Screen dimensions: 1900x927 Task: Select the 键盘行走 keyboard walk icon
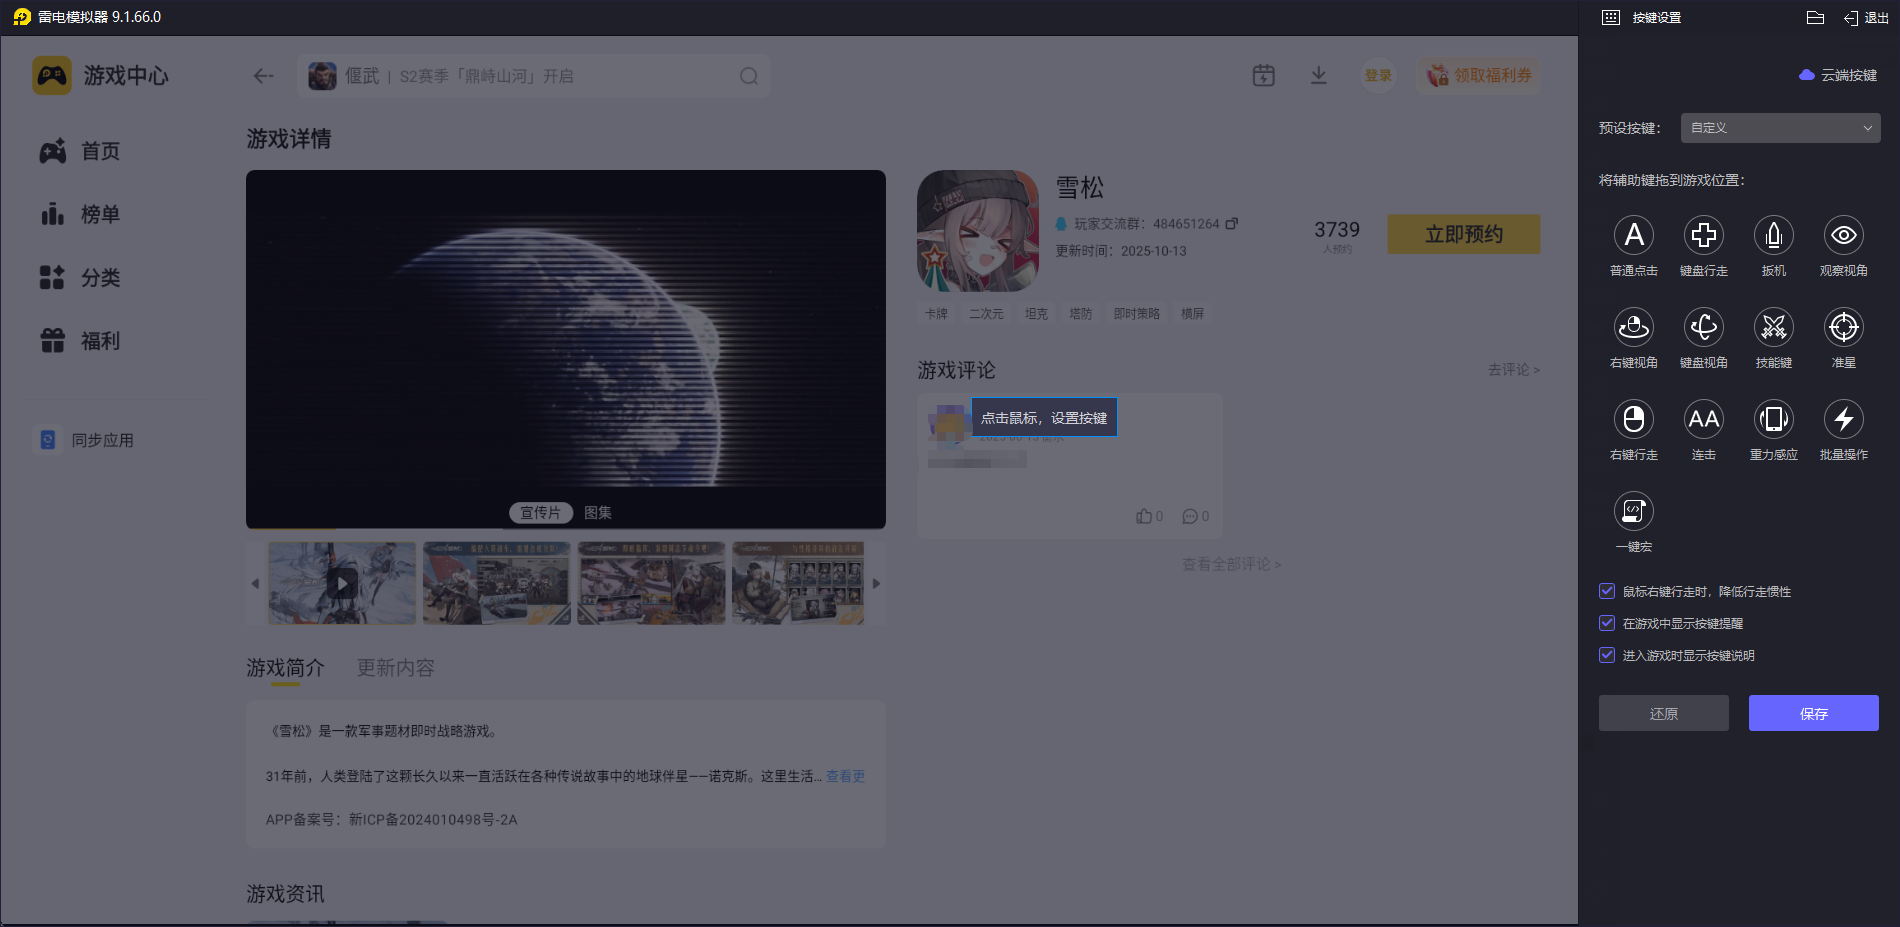point(1703,236)
